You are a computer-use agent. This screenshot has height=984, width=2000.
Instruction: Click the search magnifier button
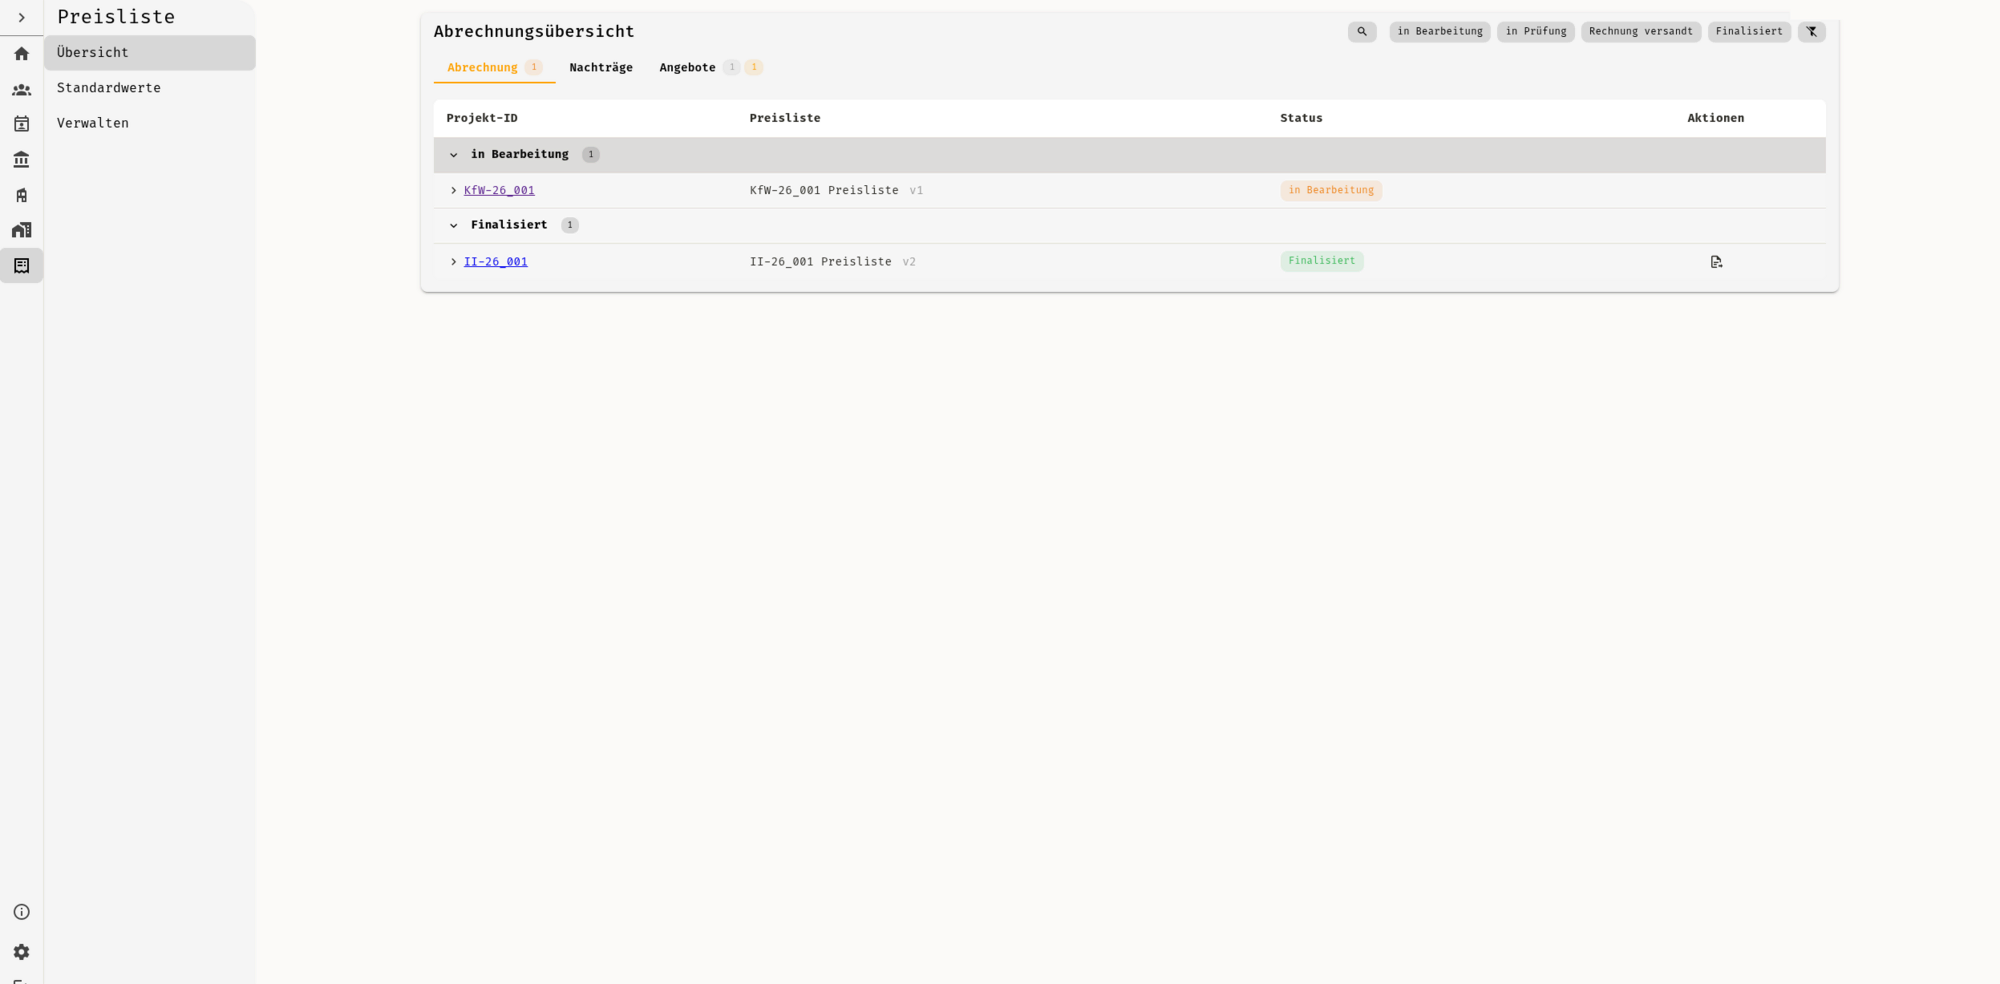click(1362, 32)
